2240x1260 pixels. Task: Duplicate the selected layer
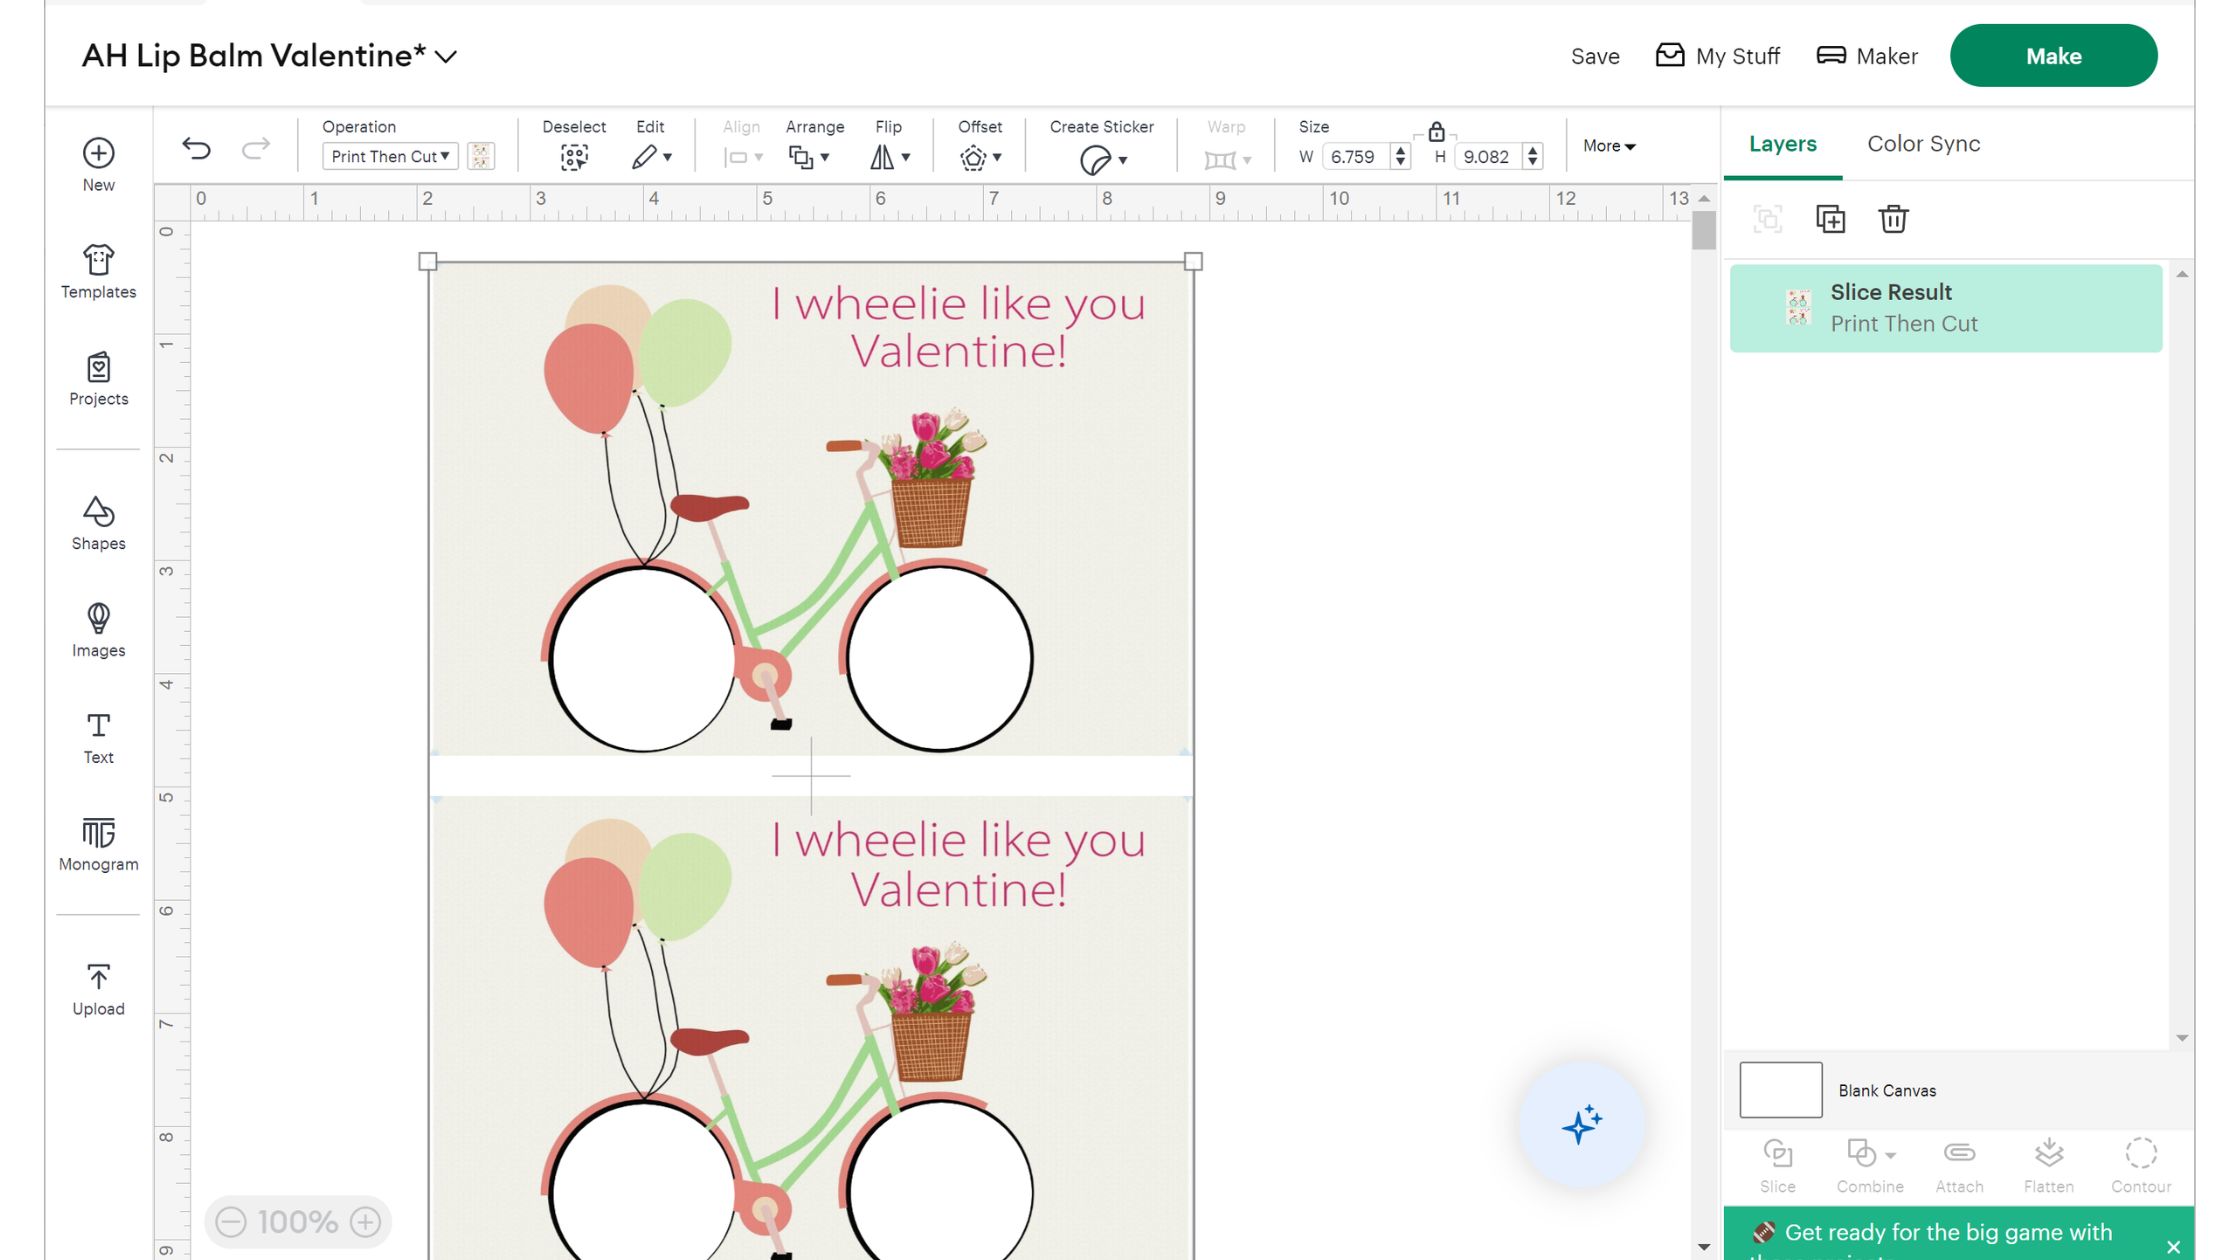[x=1830, y=219]
